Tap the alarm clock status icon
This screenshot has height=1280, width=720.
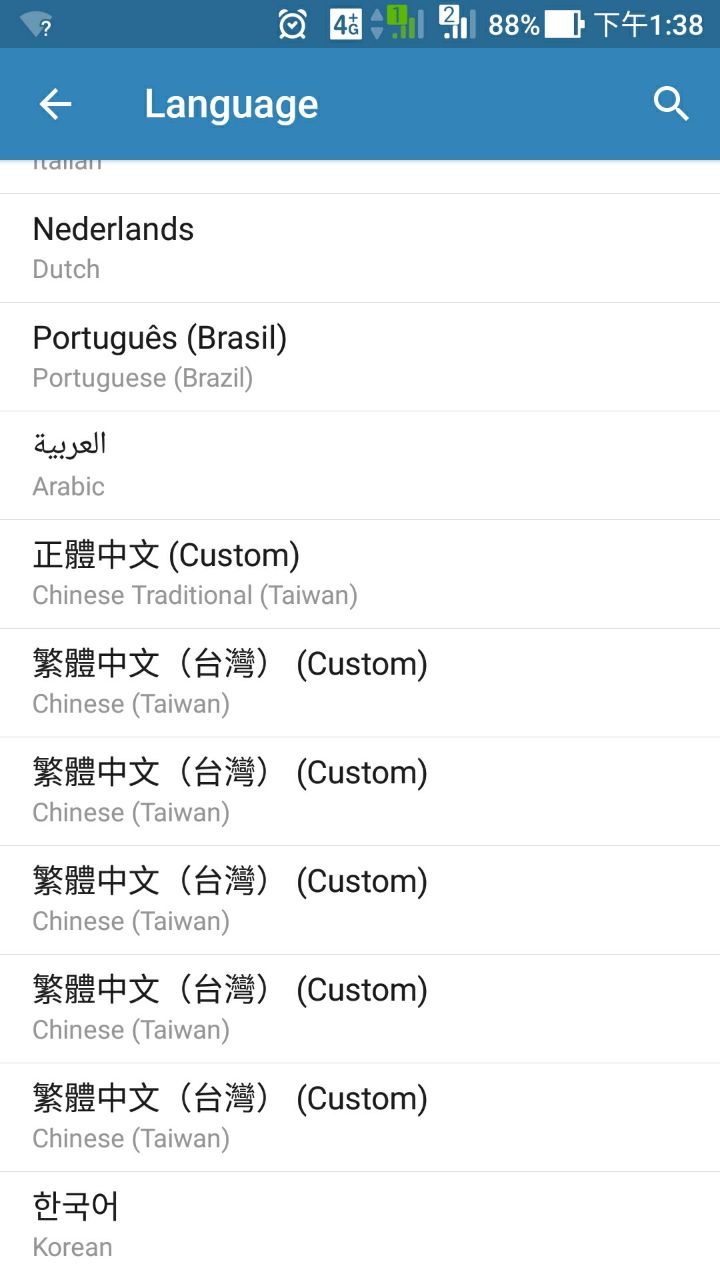[292, 24]
